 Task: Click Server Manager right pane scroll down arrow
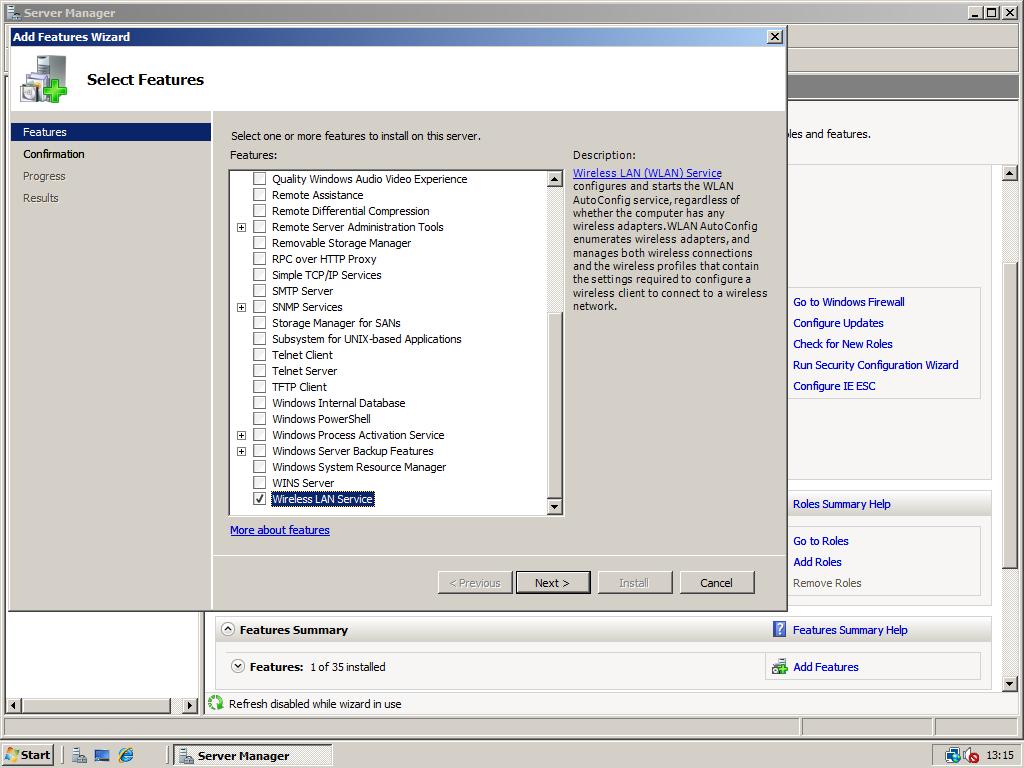coord(1010,684)
